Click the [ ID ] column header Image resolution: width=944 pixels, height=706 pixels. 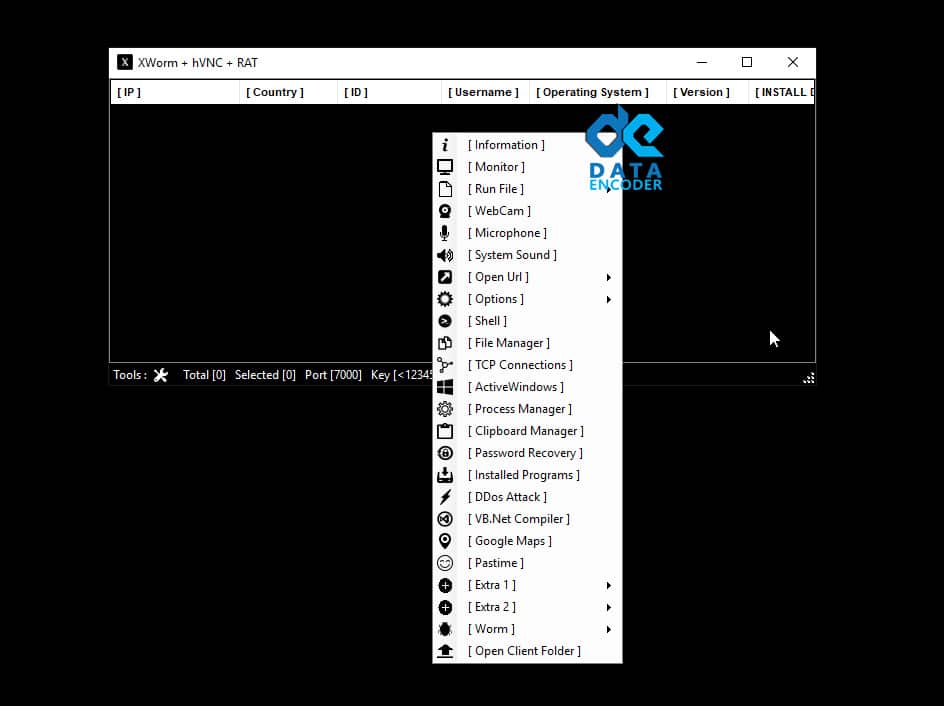390,92
